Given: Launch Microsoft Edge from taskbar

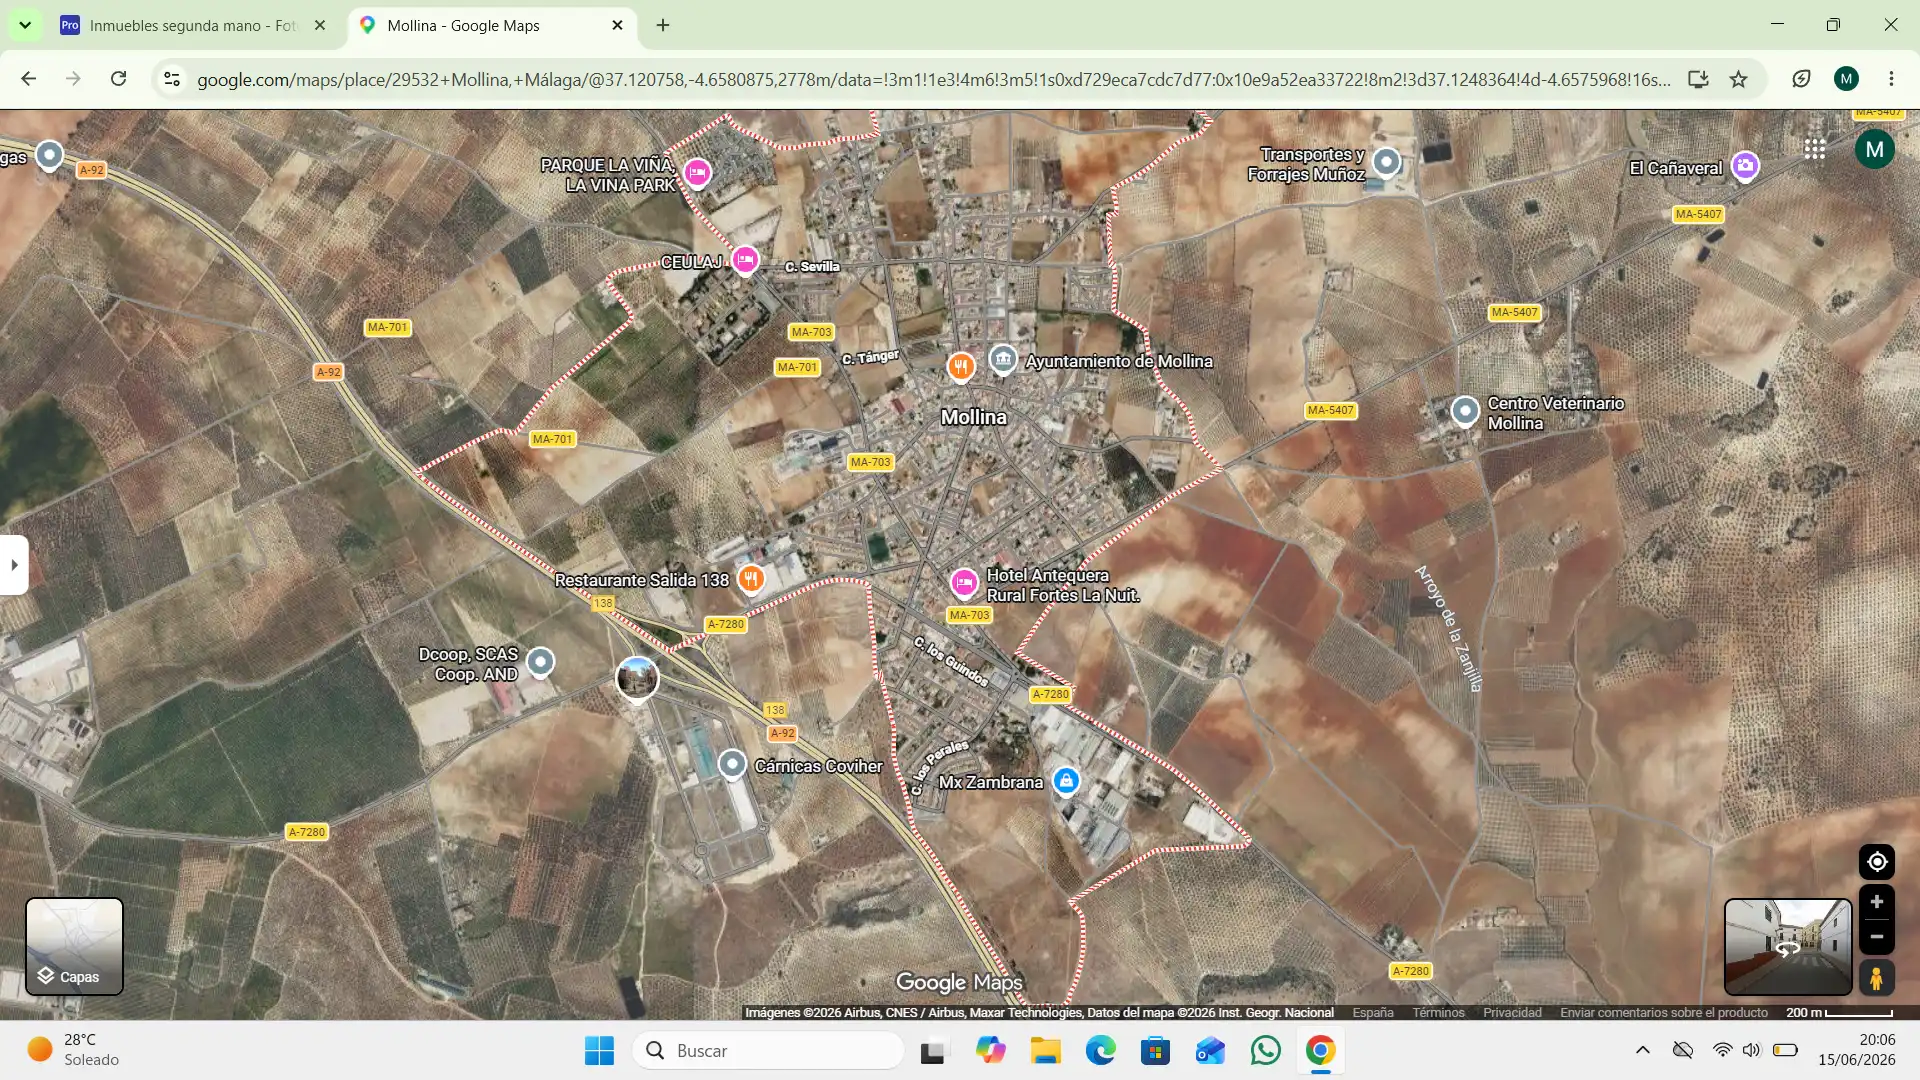Looking at the screenshot, I should tap(1100, 1051).
